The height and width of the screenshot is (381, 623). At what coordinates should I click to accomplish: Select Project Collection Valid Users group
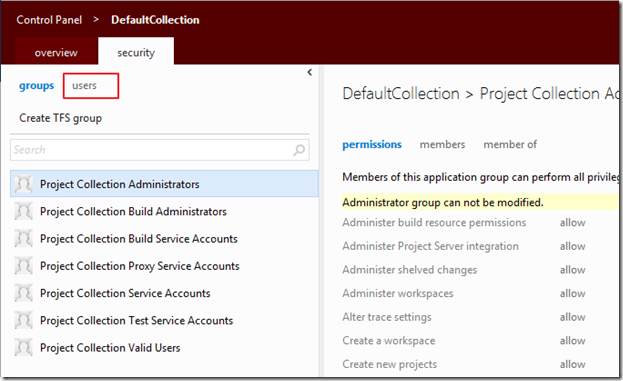164,348
